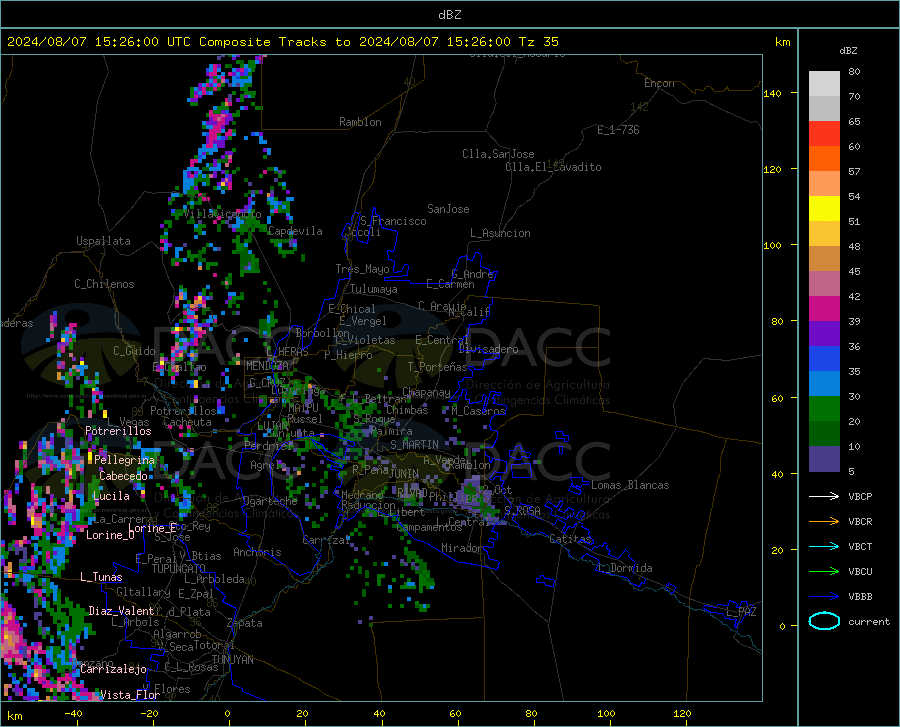Click the Vista_Flor label
Screen dimensions: 900x727
(130, 695)
